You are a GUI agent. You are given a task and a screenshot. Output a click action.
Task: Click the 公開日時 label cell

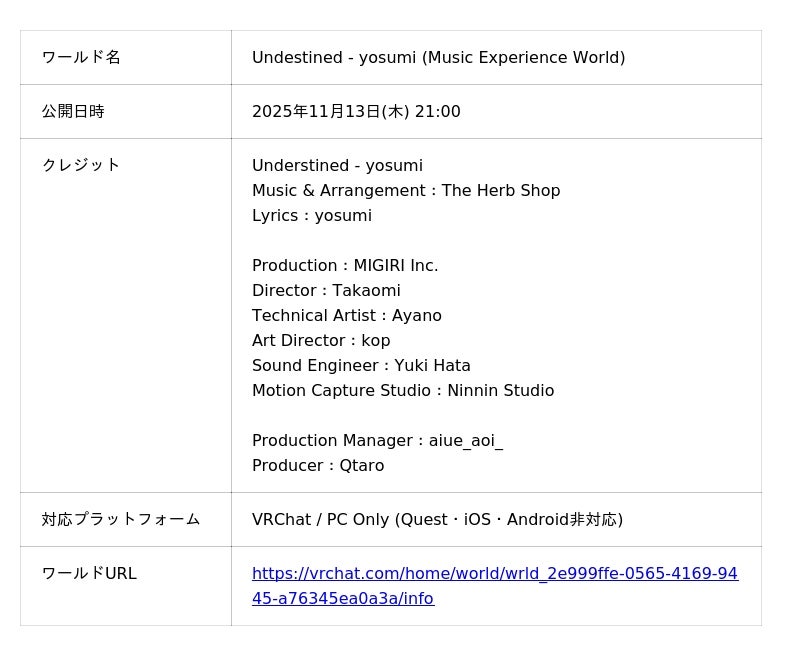tap(73, 111)
